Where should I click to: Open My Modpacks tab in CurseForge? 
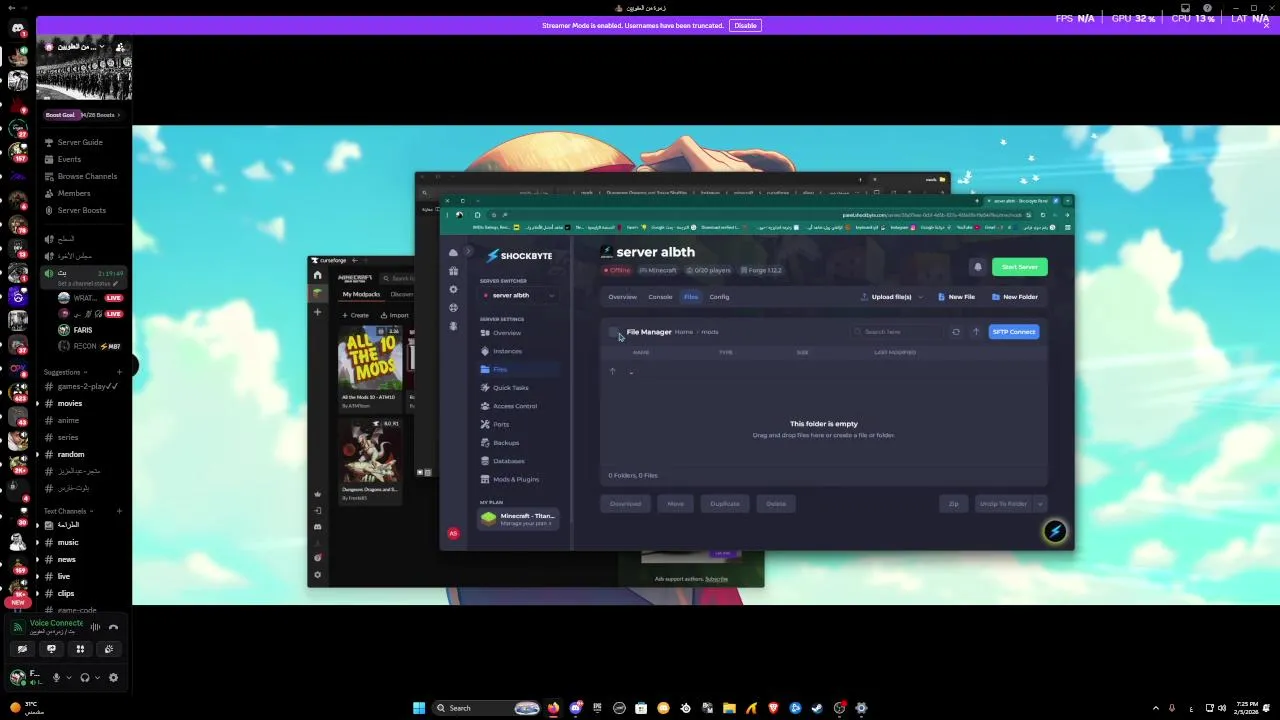(x=361, y=295)
